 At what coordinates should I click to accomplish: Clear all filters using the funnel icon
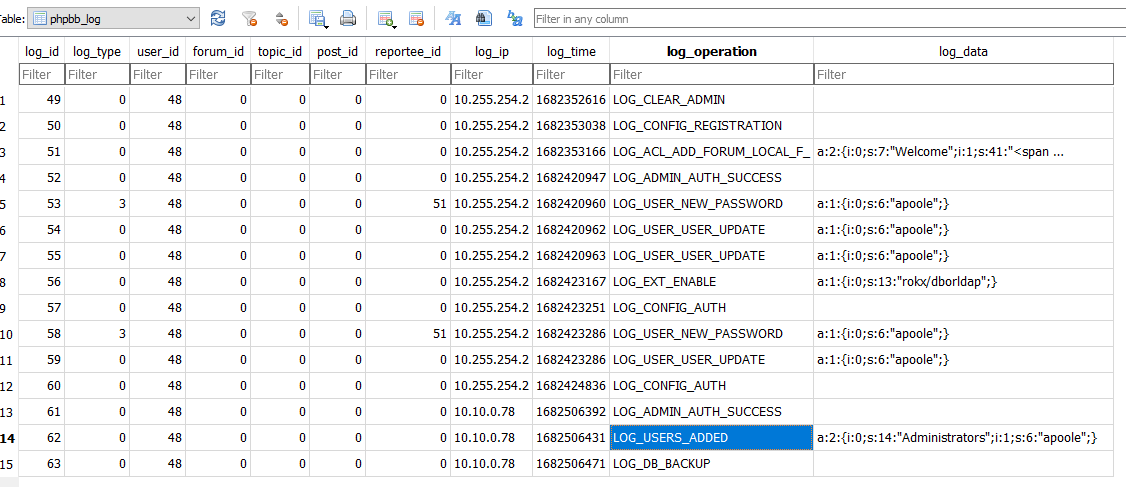pos(250,18)
